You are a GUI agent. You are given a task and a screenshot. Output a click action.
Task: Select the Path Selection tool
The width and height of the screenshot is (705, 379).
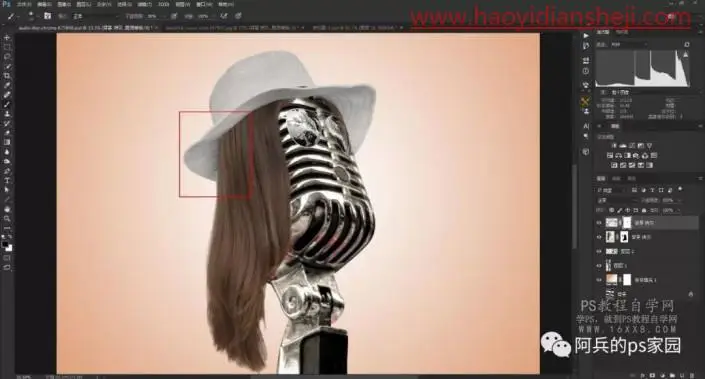coord(7,190)
